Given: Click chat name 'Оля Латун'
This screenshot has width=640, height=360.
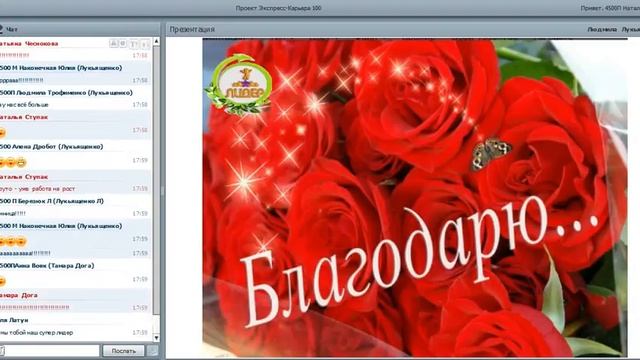Looking at the screenshot, I should 14,320.
